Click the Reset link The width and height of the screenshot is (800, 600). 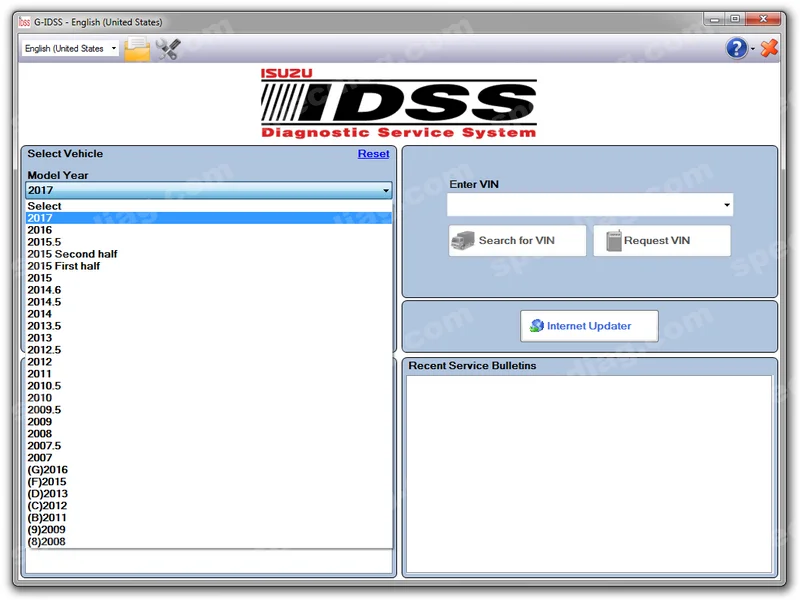(373, 154)
